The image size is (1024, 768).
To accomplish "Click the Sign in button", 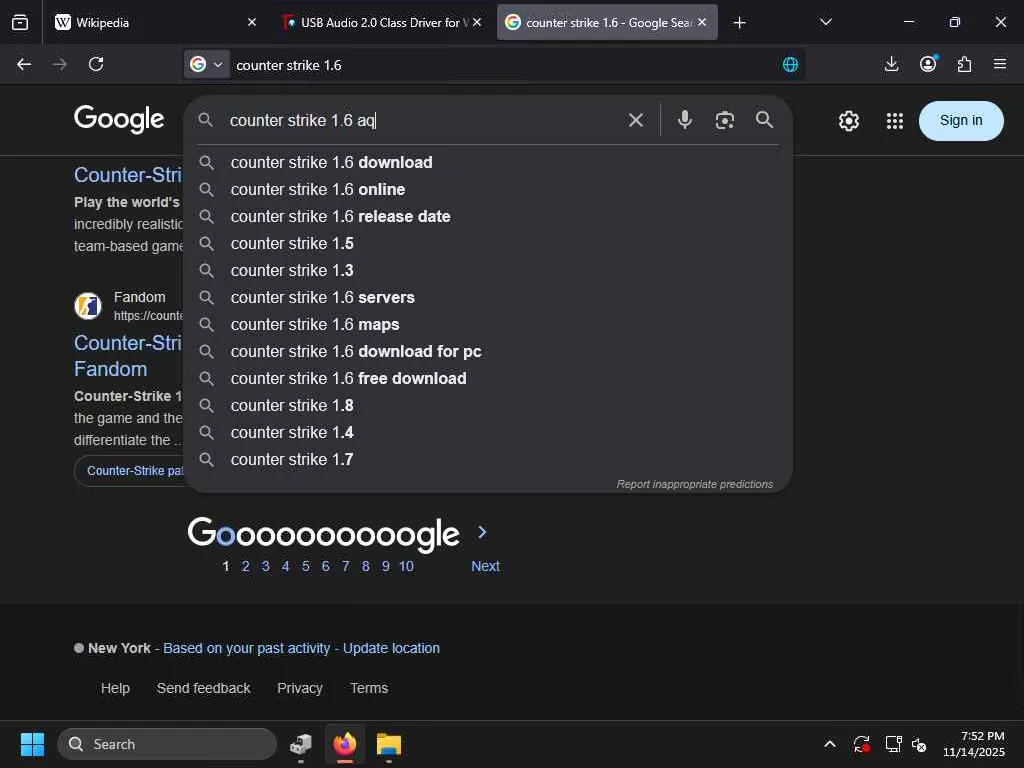I will [961, 121].
